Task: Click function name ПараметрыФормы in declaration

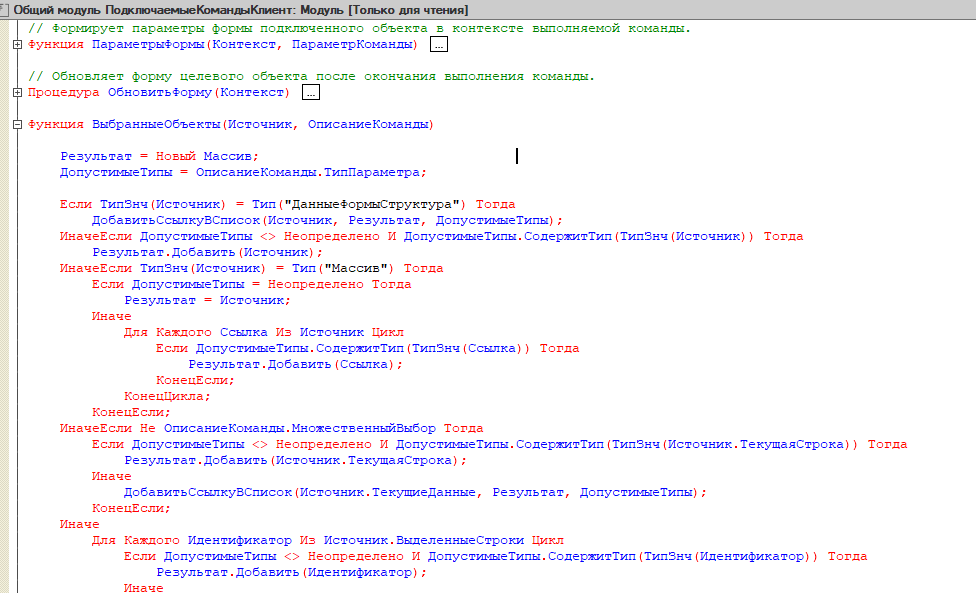Action: (148, 44)
